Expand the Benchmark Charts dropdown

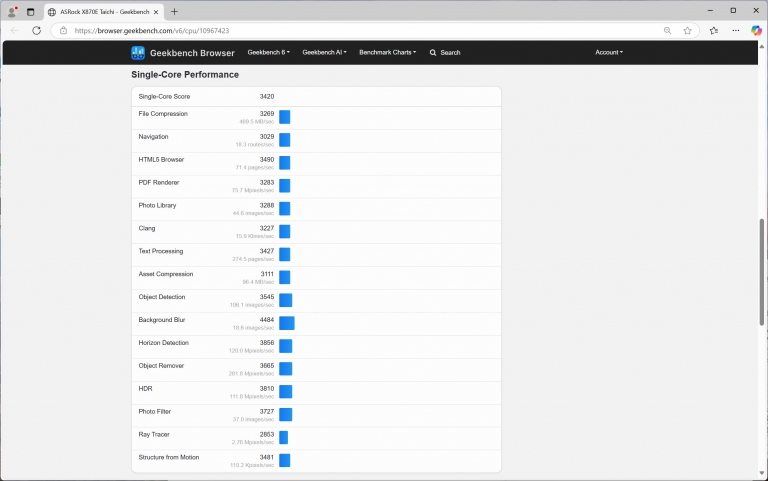pos(387,52)
